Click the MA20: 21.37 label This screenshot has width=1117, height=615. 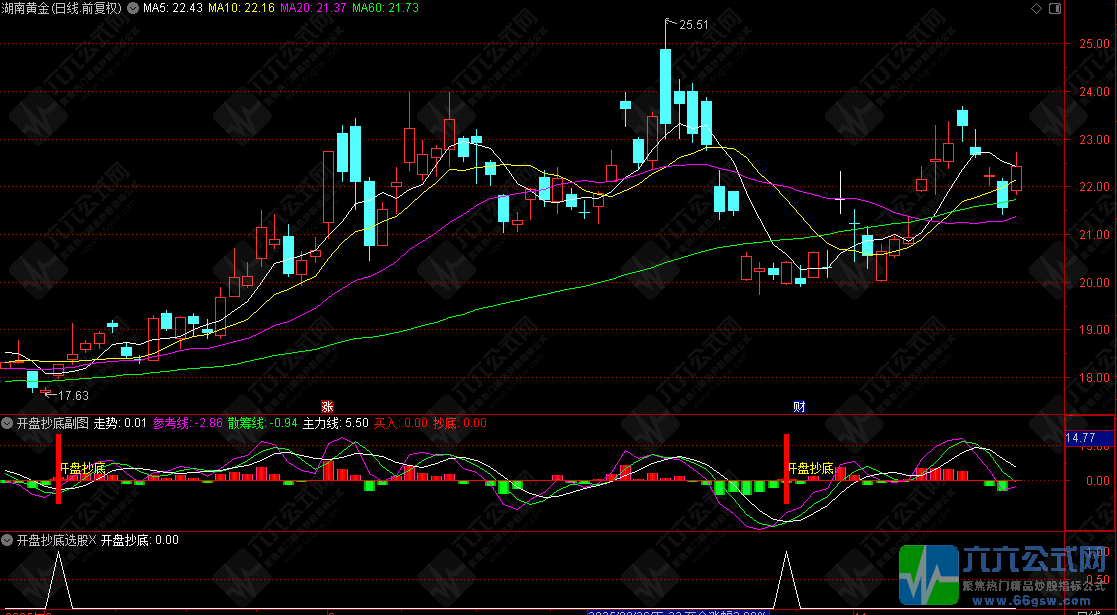click(313, 8)
